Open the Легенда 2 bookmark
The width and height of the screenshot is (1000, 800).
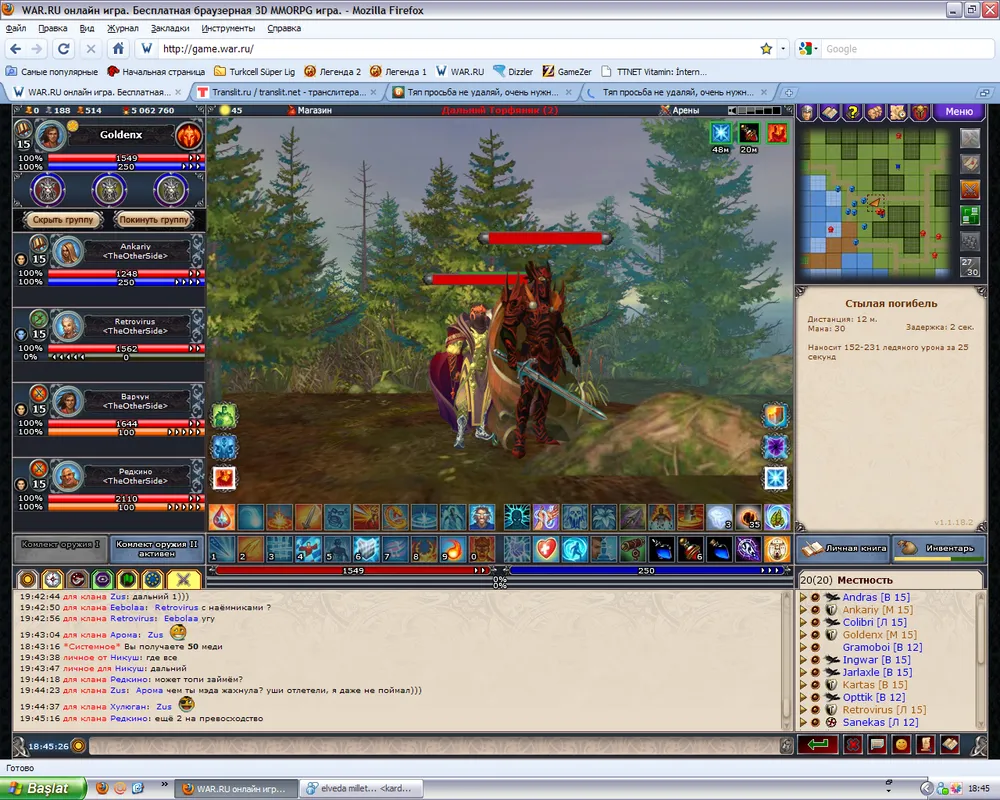[333, 71]
